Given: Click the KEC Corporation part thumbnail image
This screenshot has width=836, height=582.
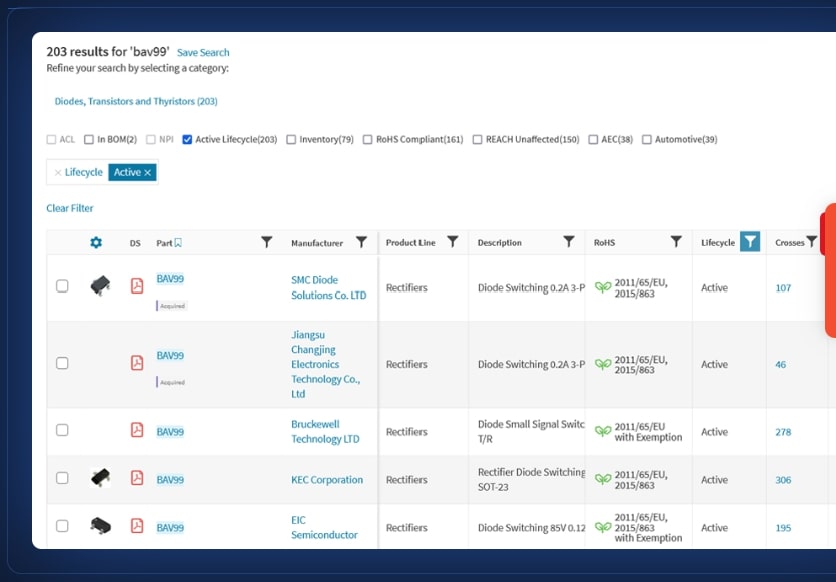Looking at the screenshot, I should [x=100, y=478].
